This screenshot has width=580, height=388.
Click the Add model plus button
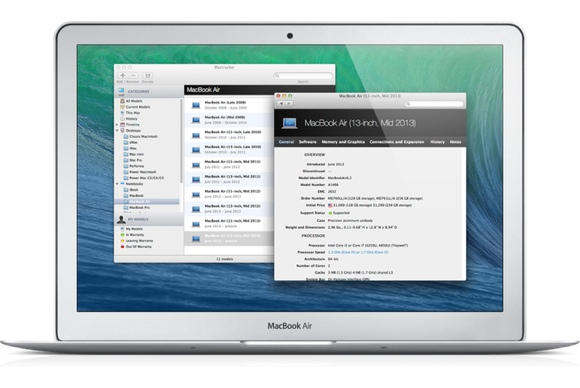pos(122,75)
